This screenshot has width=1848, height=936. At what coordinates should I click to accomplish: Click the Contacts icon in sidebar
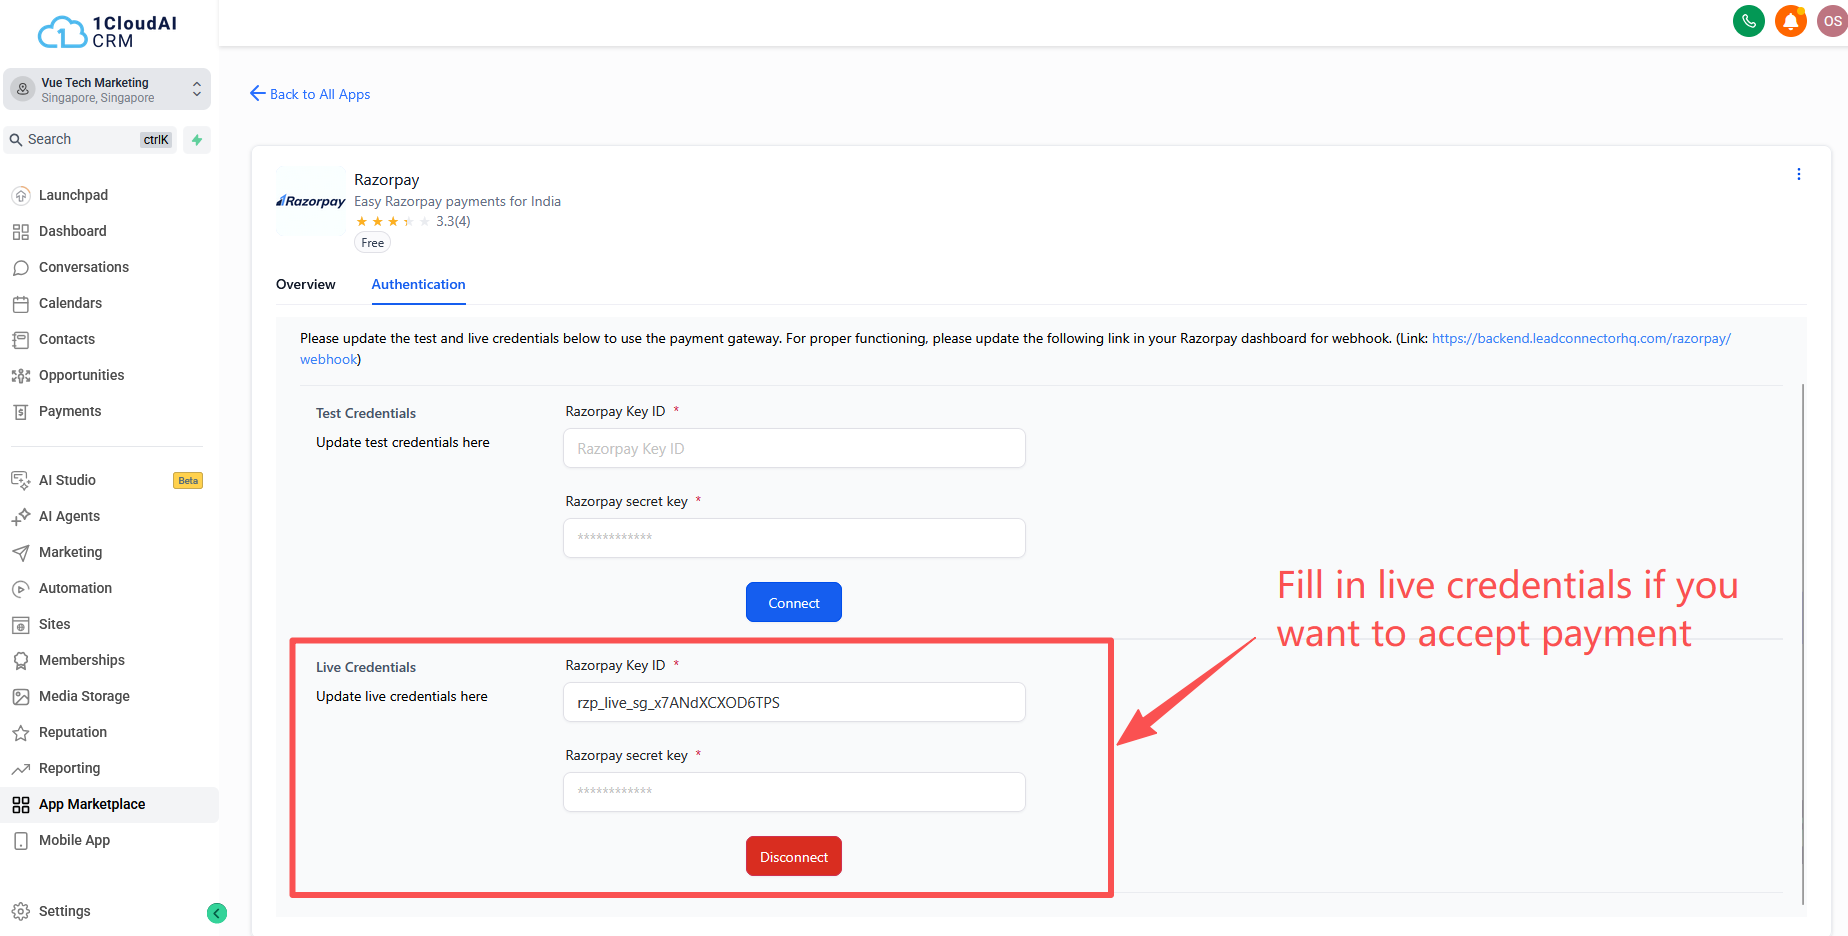coord(21,339)
